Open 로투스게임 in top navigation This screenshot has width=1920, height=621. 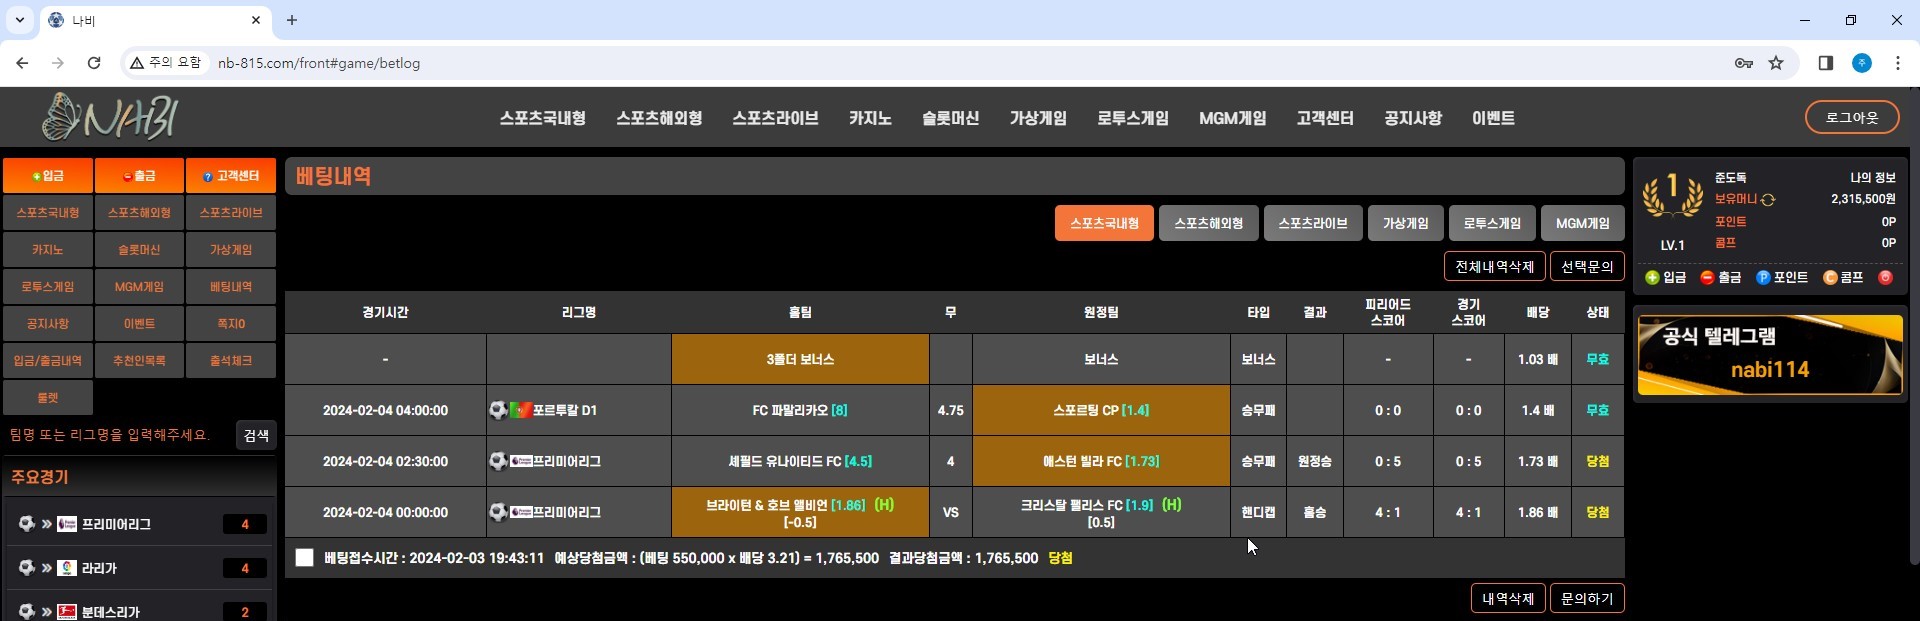pyautogui.click(x=1133, y=118)
